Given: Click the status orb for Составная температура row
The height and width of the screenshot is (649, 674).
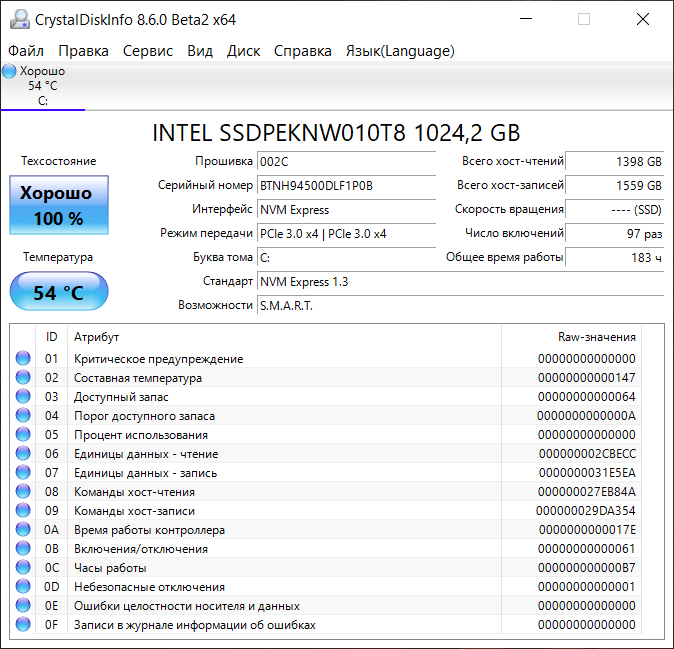Looking at the screenshot, I should point(23,378).
